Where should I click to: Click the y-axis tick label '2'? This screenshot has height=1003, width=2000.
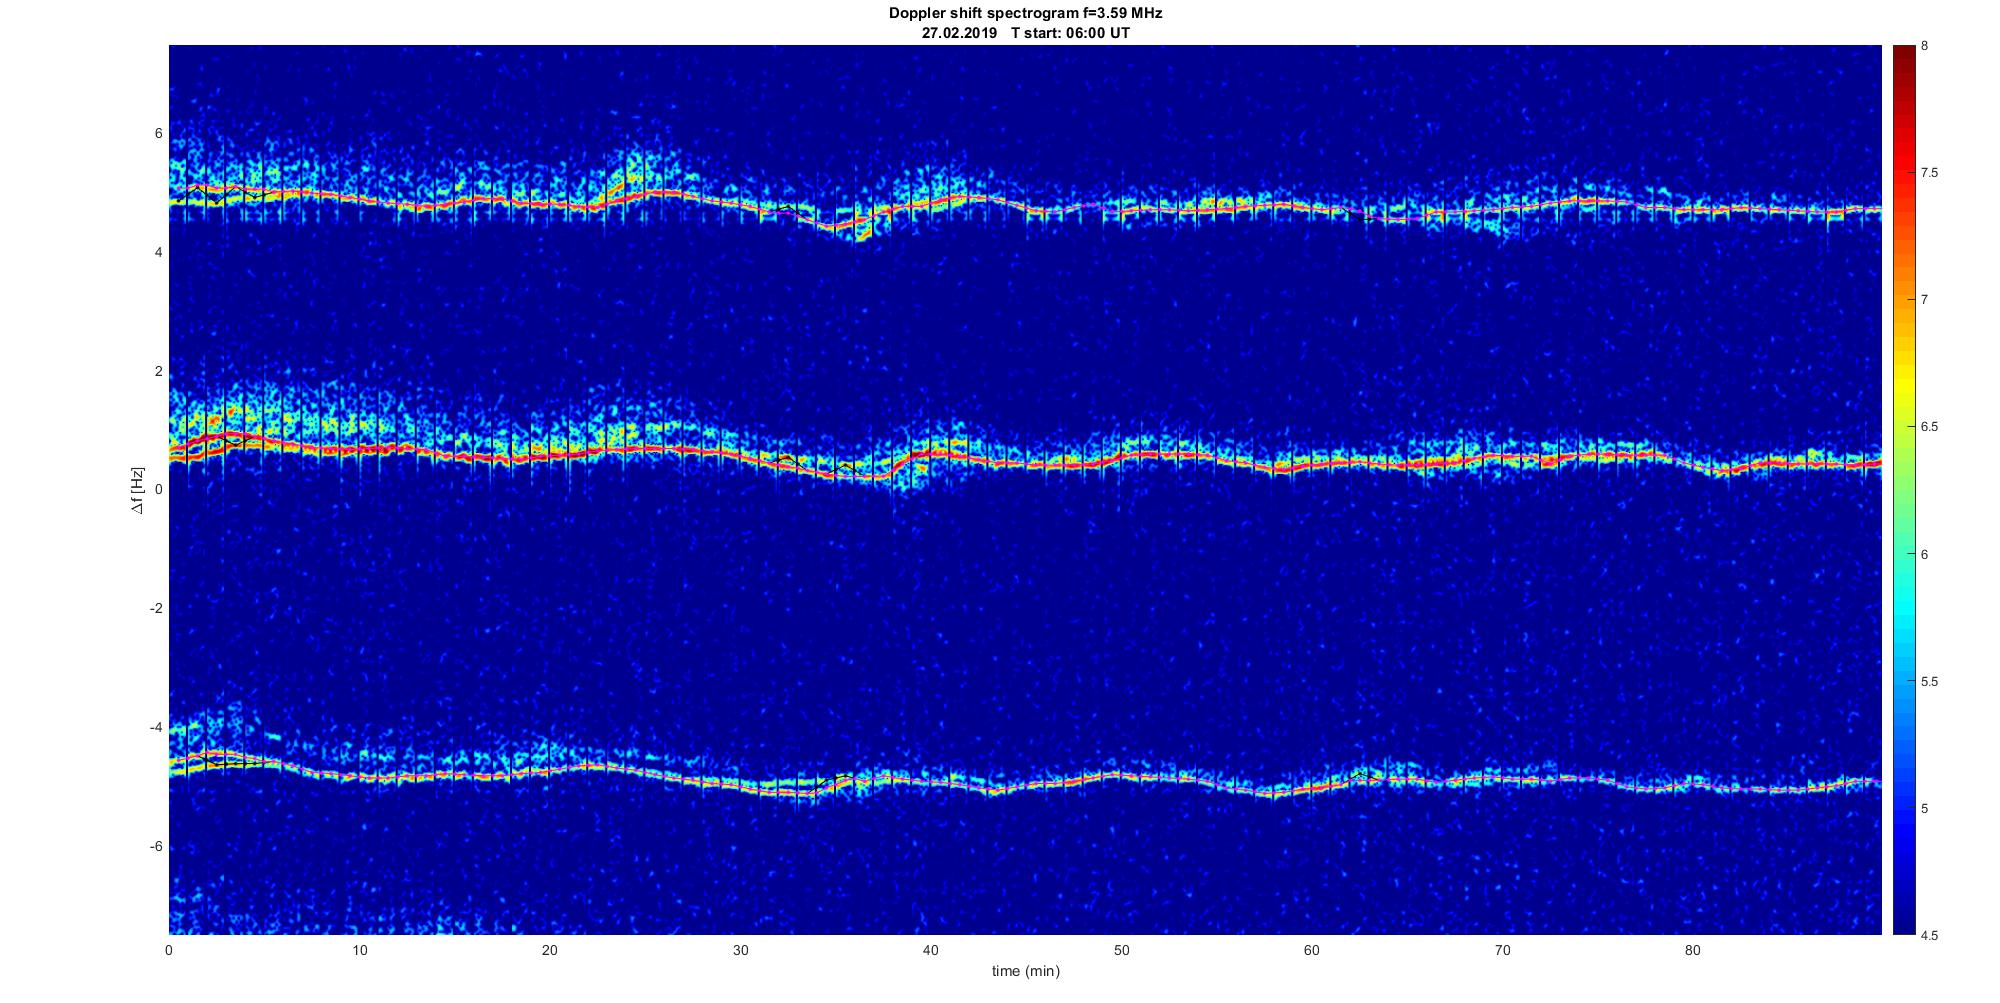click(x=158, y=372)
